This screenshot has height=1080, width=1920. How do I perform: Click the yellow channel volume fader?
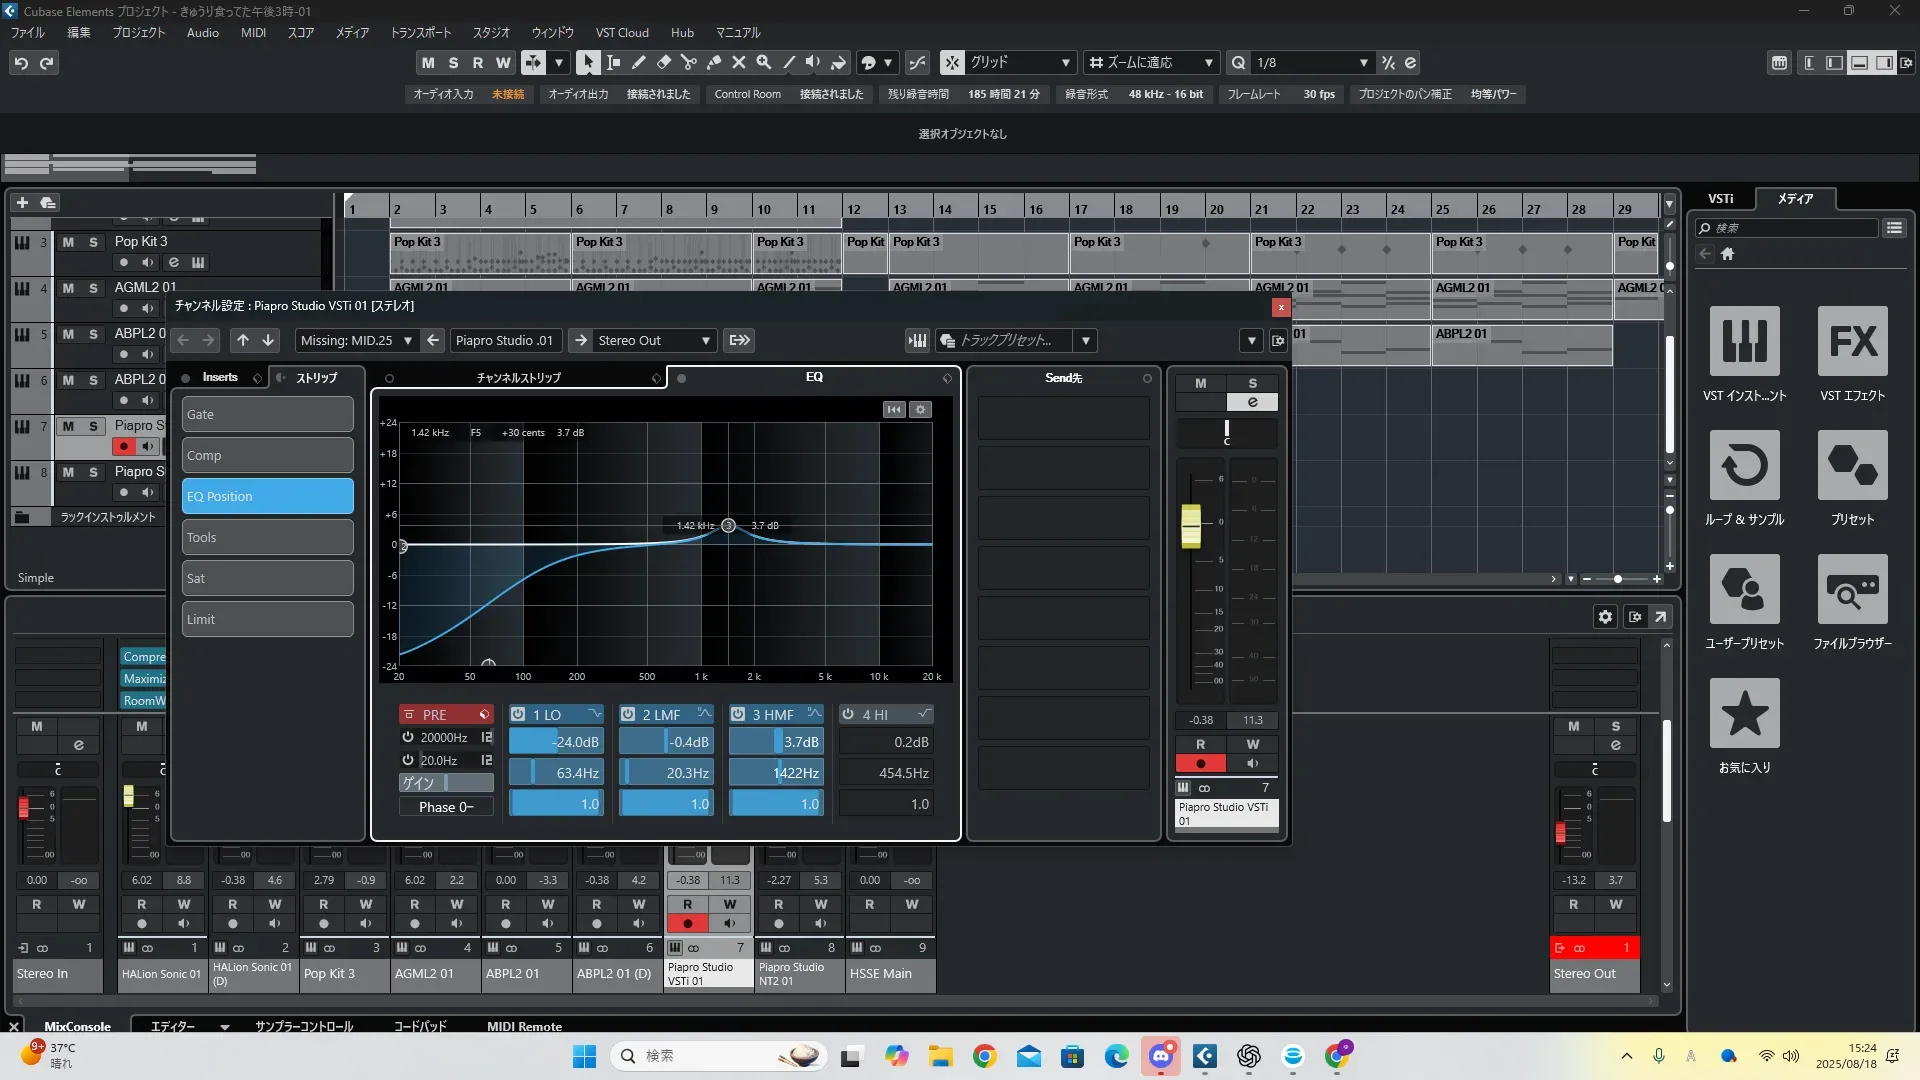1190,525
